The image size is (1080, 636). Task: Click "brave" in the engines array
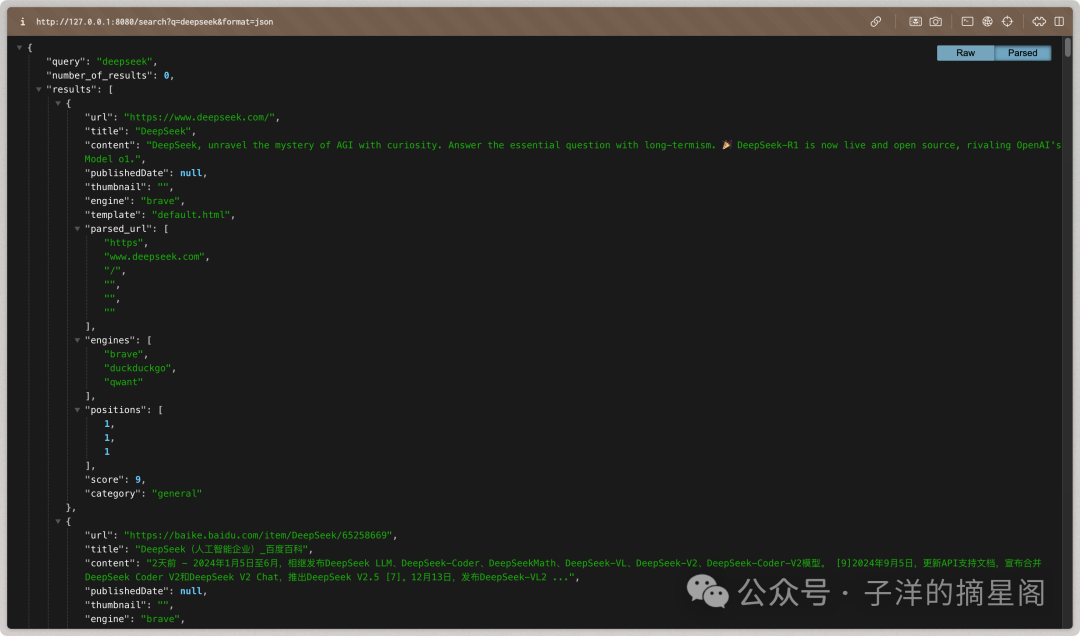[124, 354]
